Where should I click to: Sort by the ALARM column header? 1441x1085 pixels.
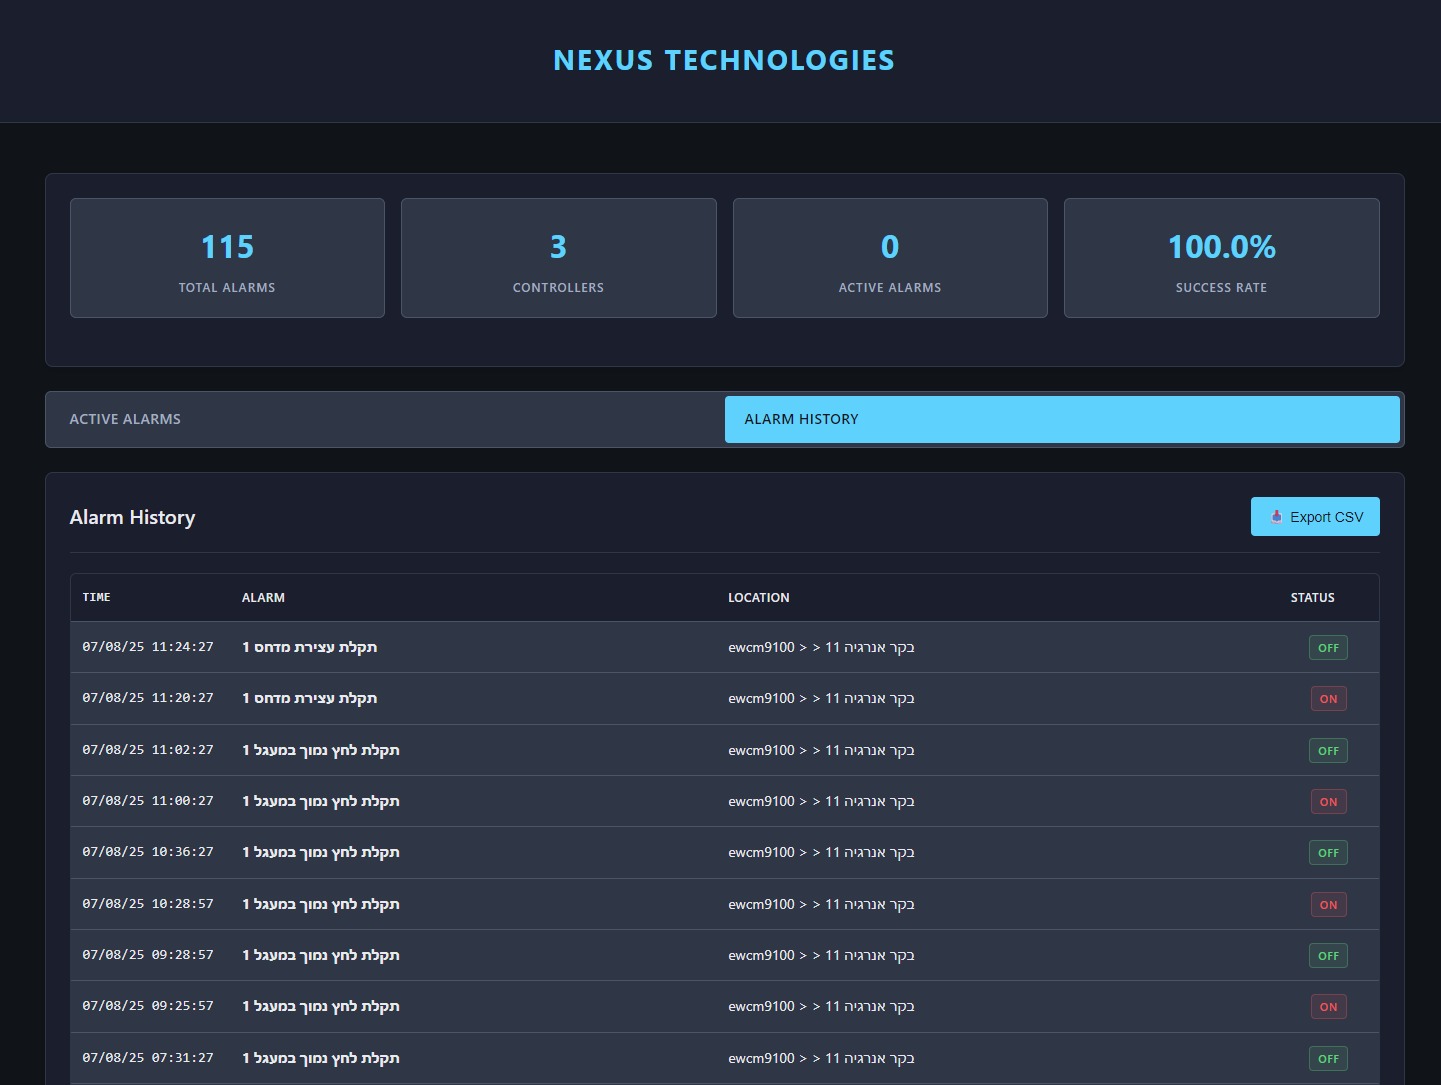[x=263, y=597]
